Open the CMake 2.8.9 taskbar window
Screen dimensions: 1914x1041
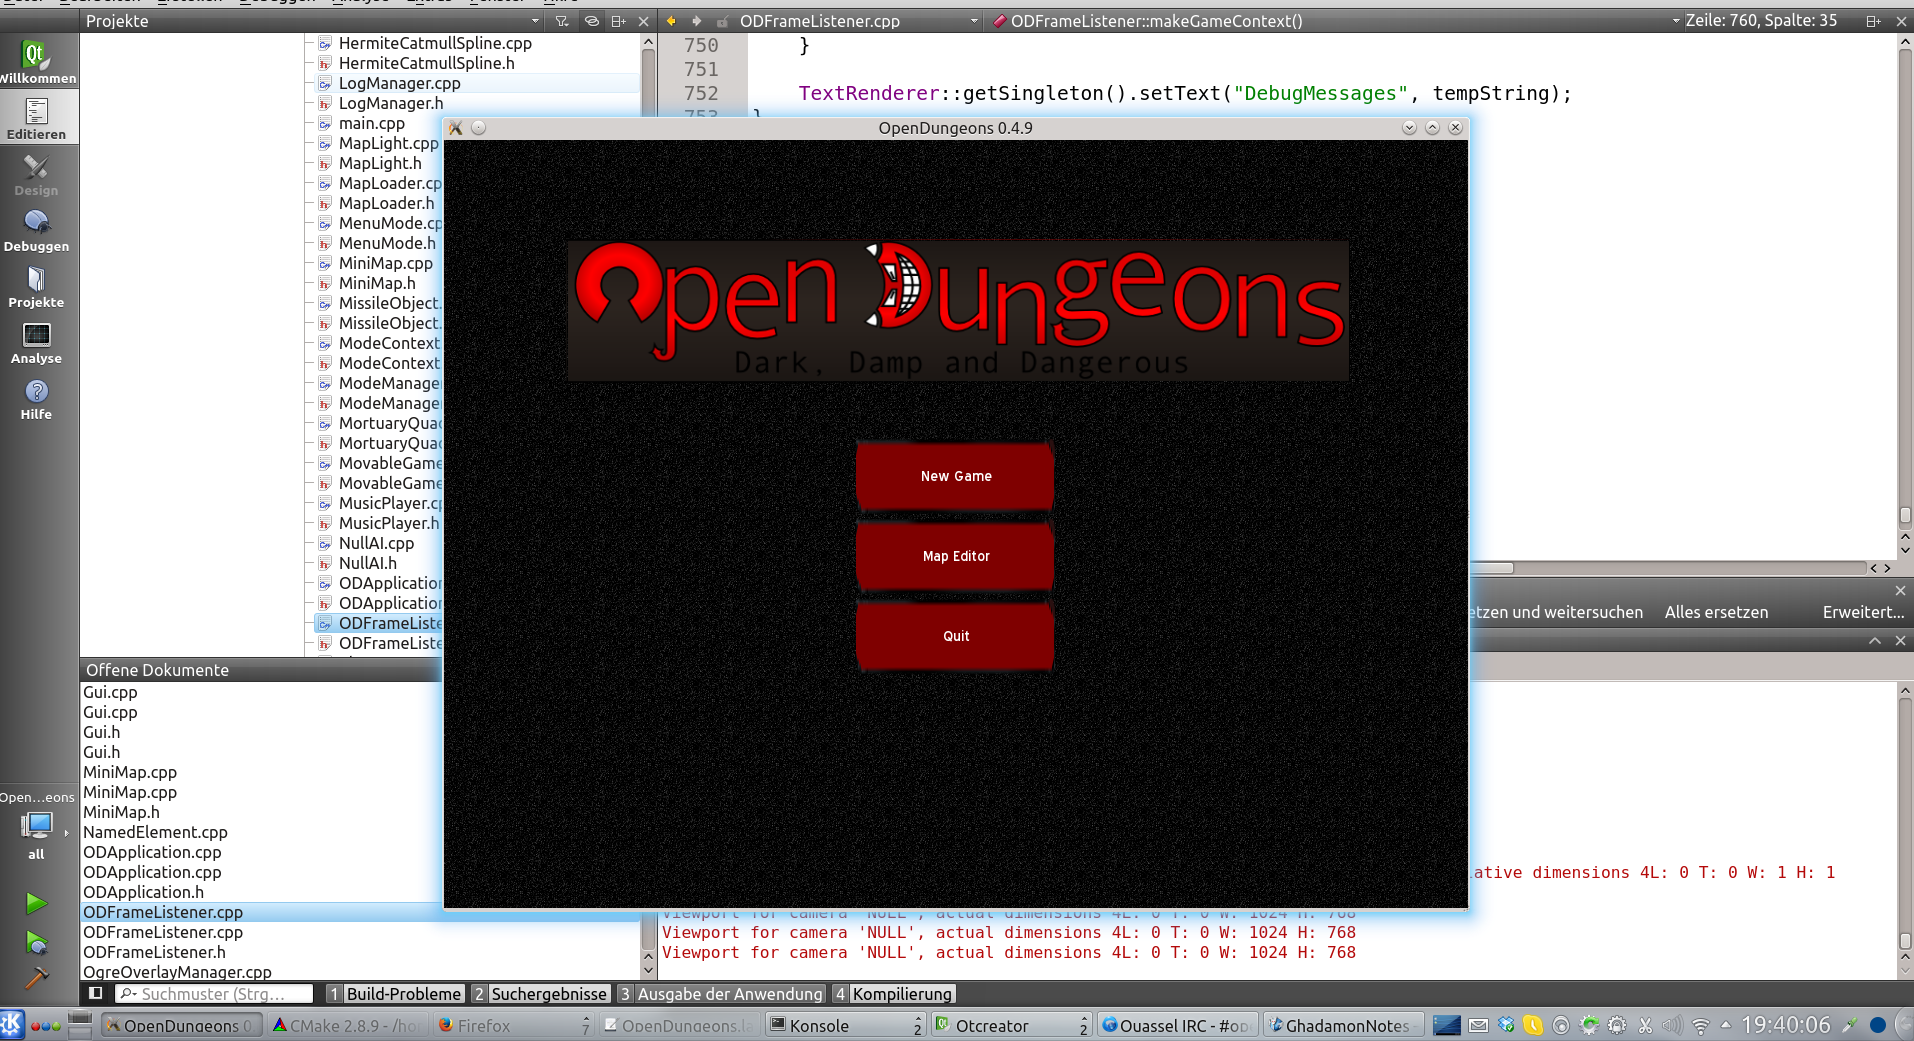click(x=348, y=1025)
